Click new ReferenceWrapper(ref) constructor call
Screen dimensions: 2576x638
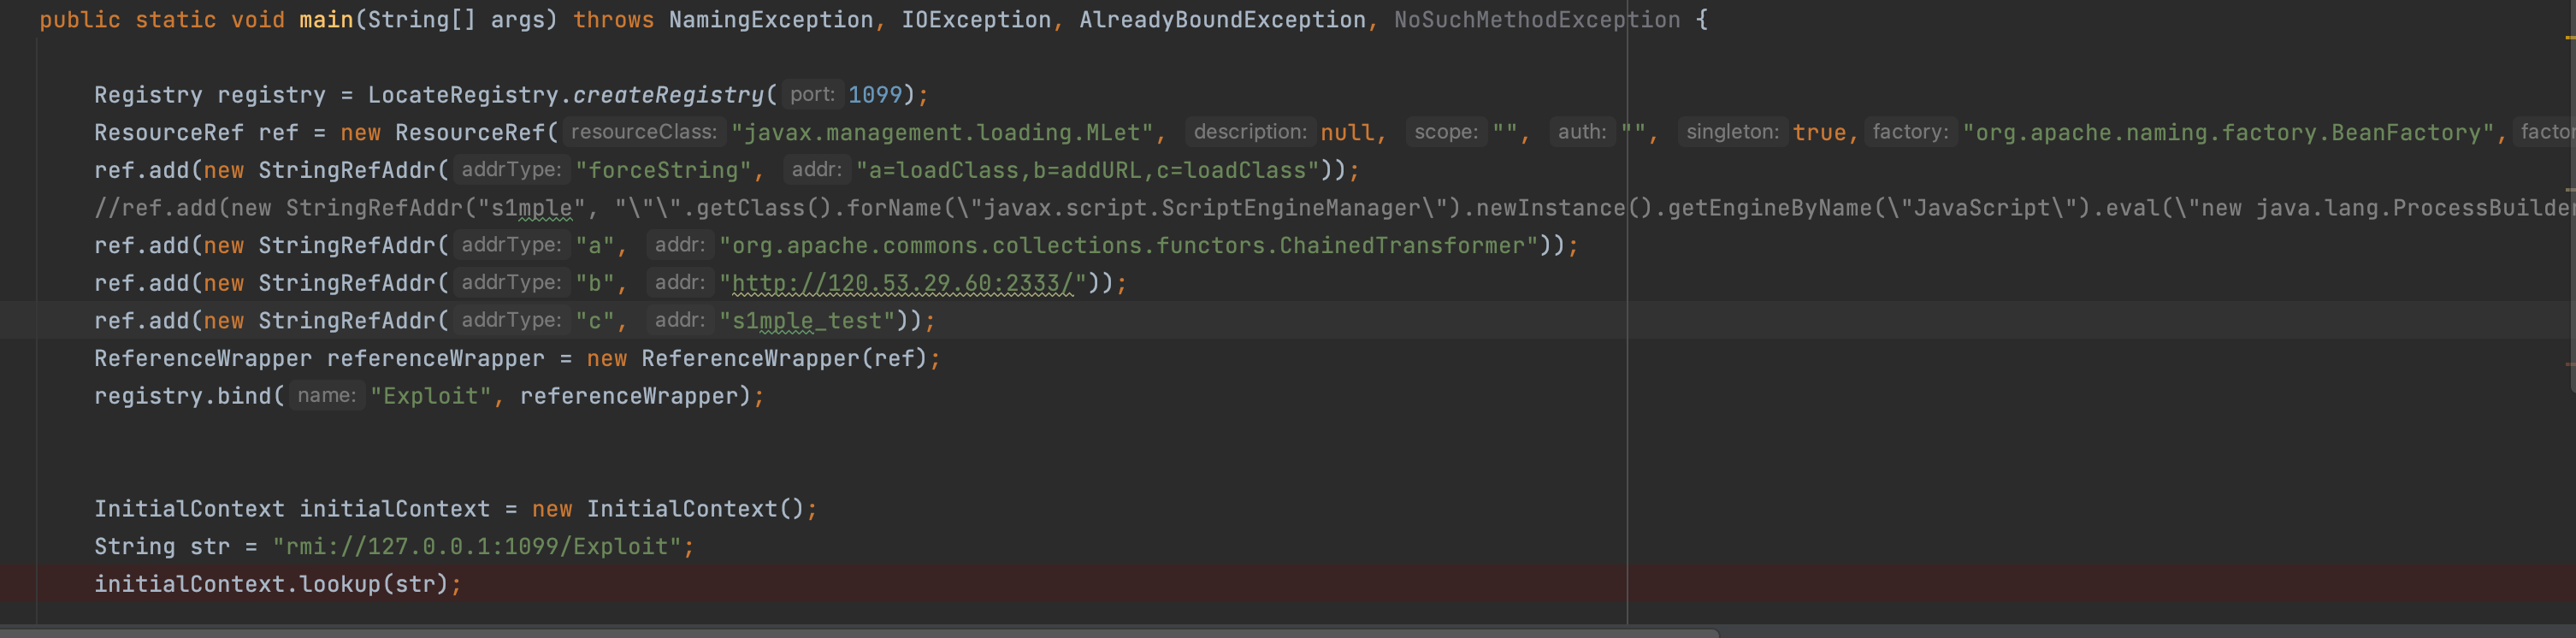[x=757, y=359]
